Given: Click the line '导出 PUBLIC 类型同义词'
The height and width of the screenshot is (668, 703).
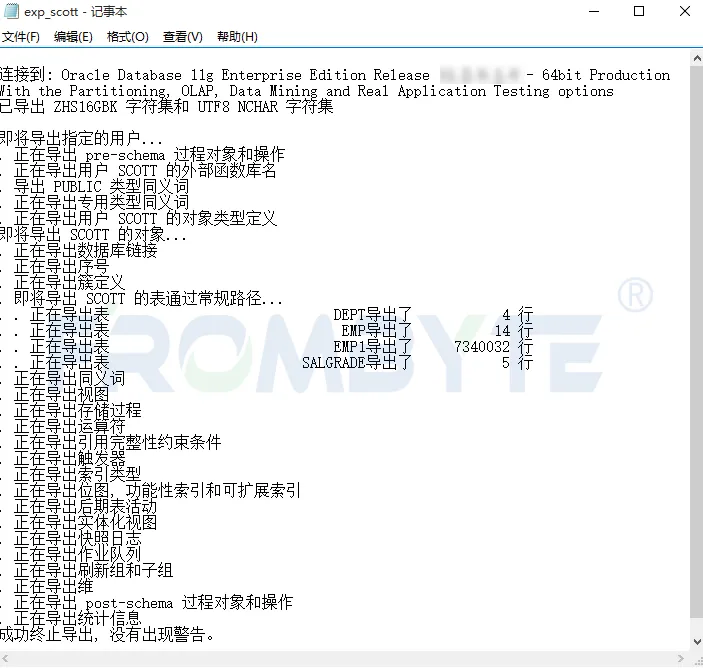Looking at the screenshot, I should pos(101,187).
